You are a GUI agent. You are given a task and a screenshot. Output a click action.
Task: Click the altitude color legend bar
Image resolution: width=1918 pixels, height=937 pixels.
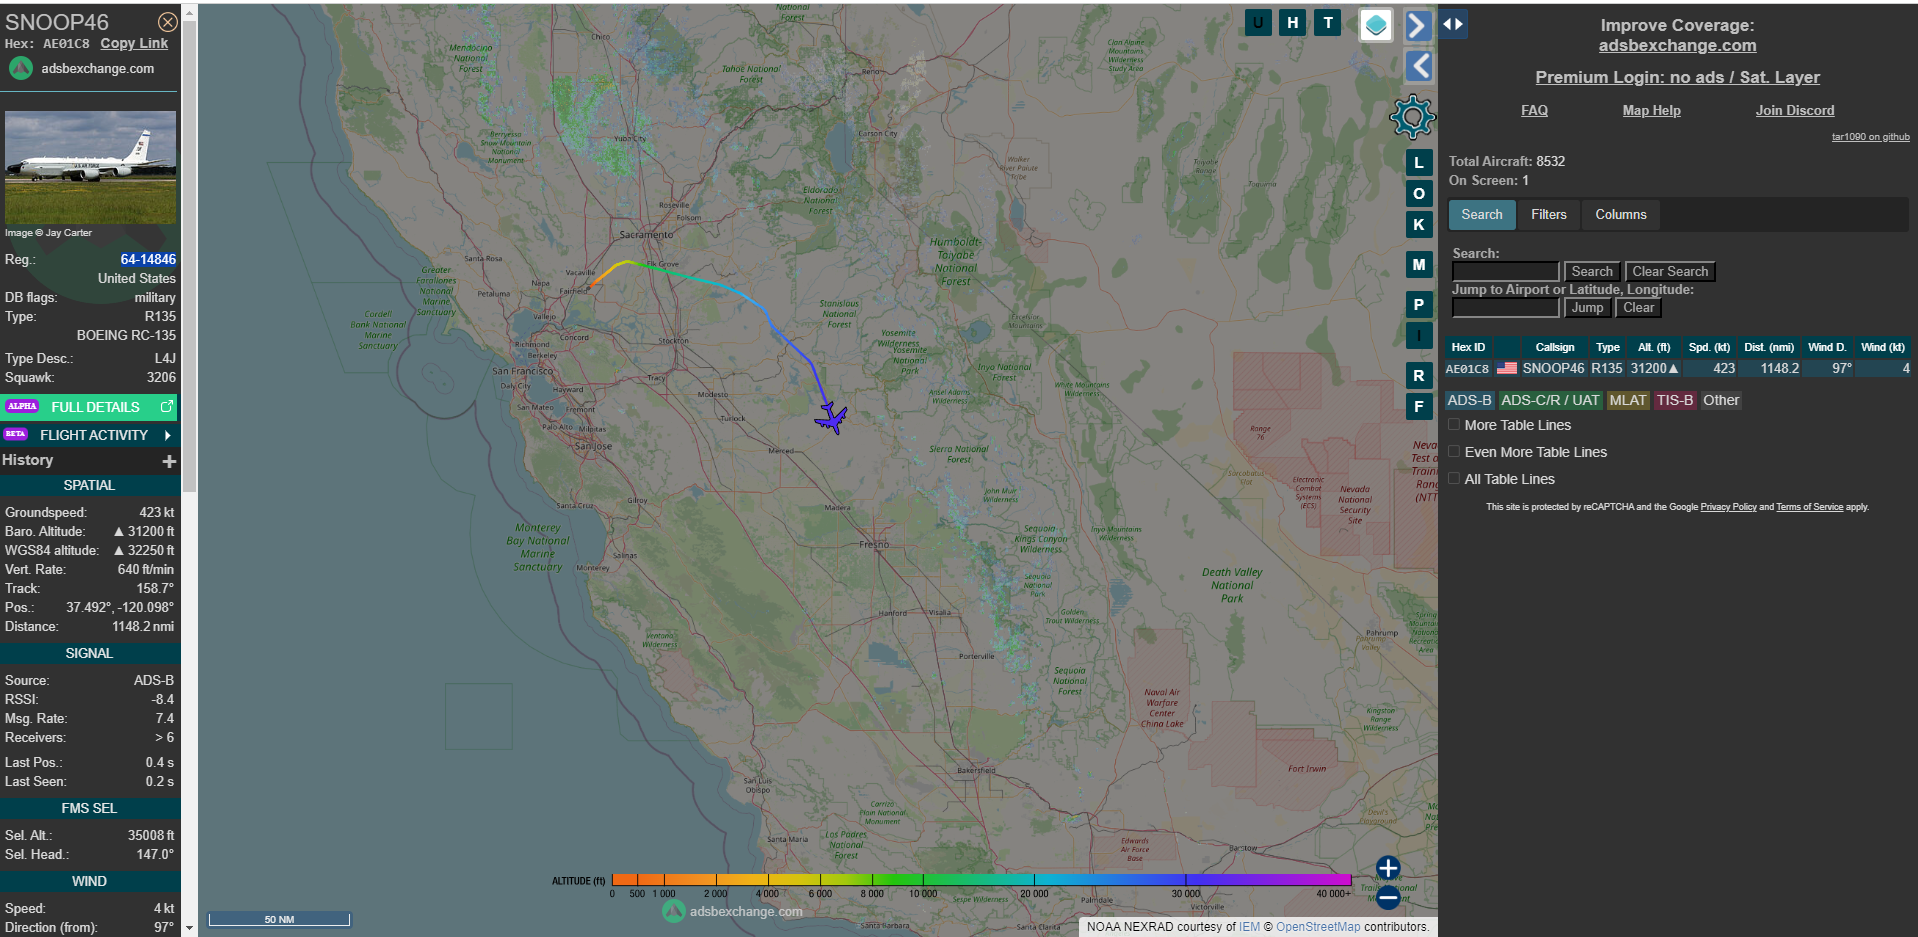coord(981,880)
